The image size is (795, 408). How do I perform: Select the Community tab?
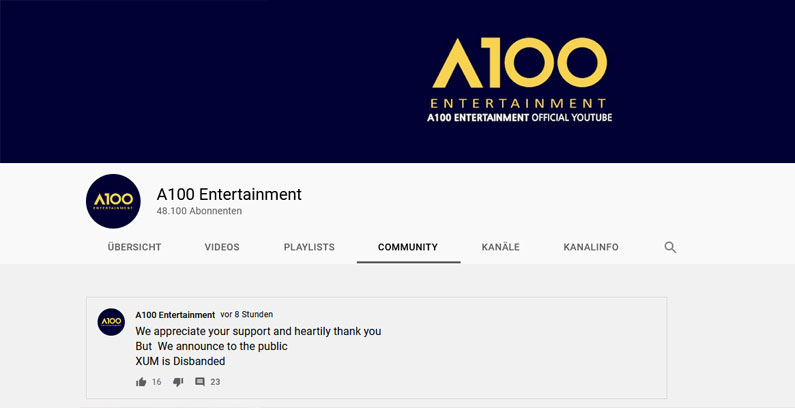[408, 247]
